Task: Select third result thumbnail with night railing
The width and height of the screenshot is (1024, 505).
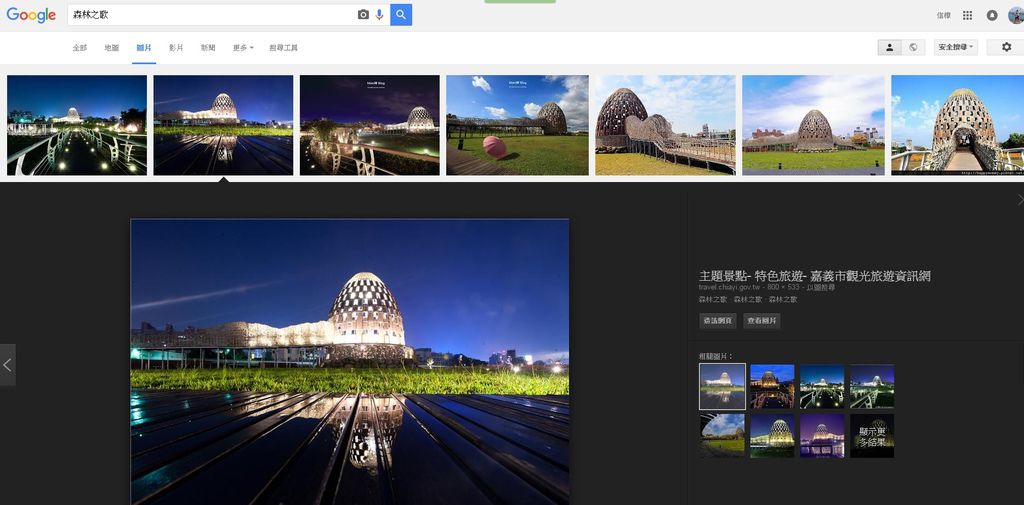Action: 370,125
